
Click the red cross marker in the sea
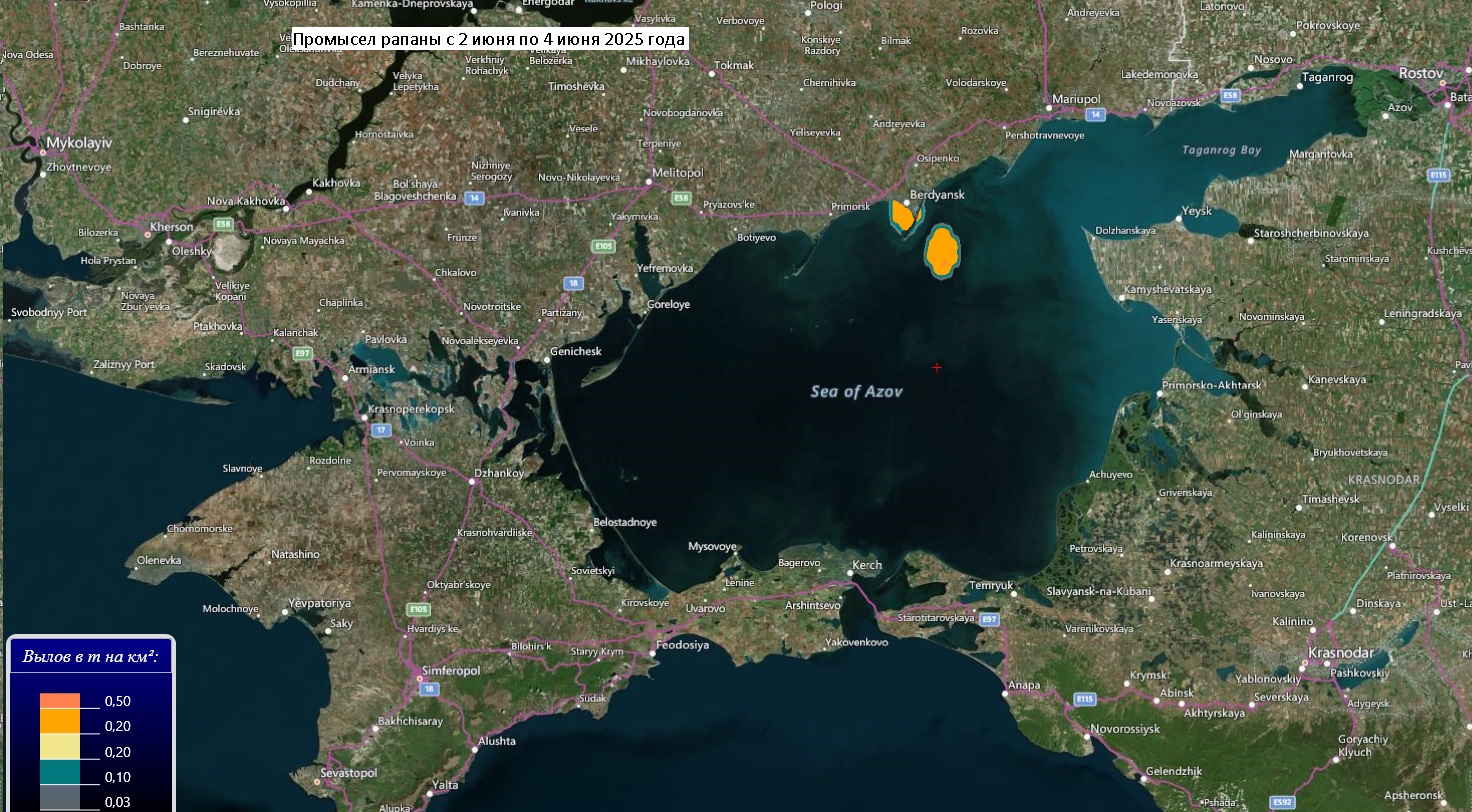pos(937,368)
